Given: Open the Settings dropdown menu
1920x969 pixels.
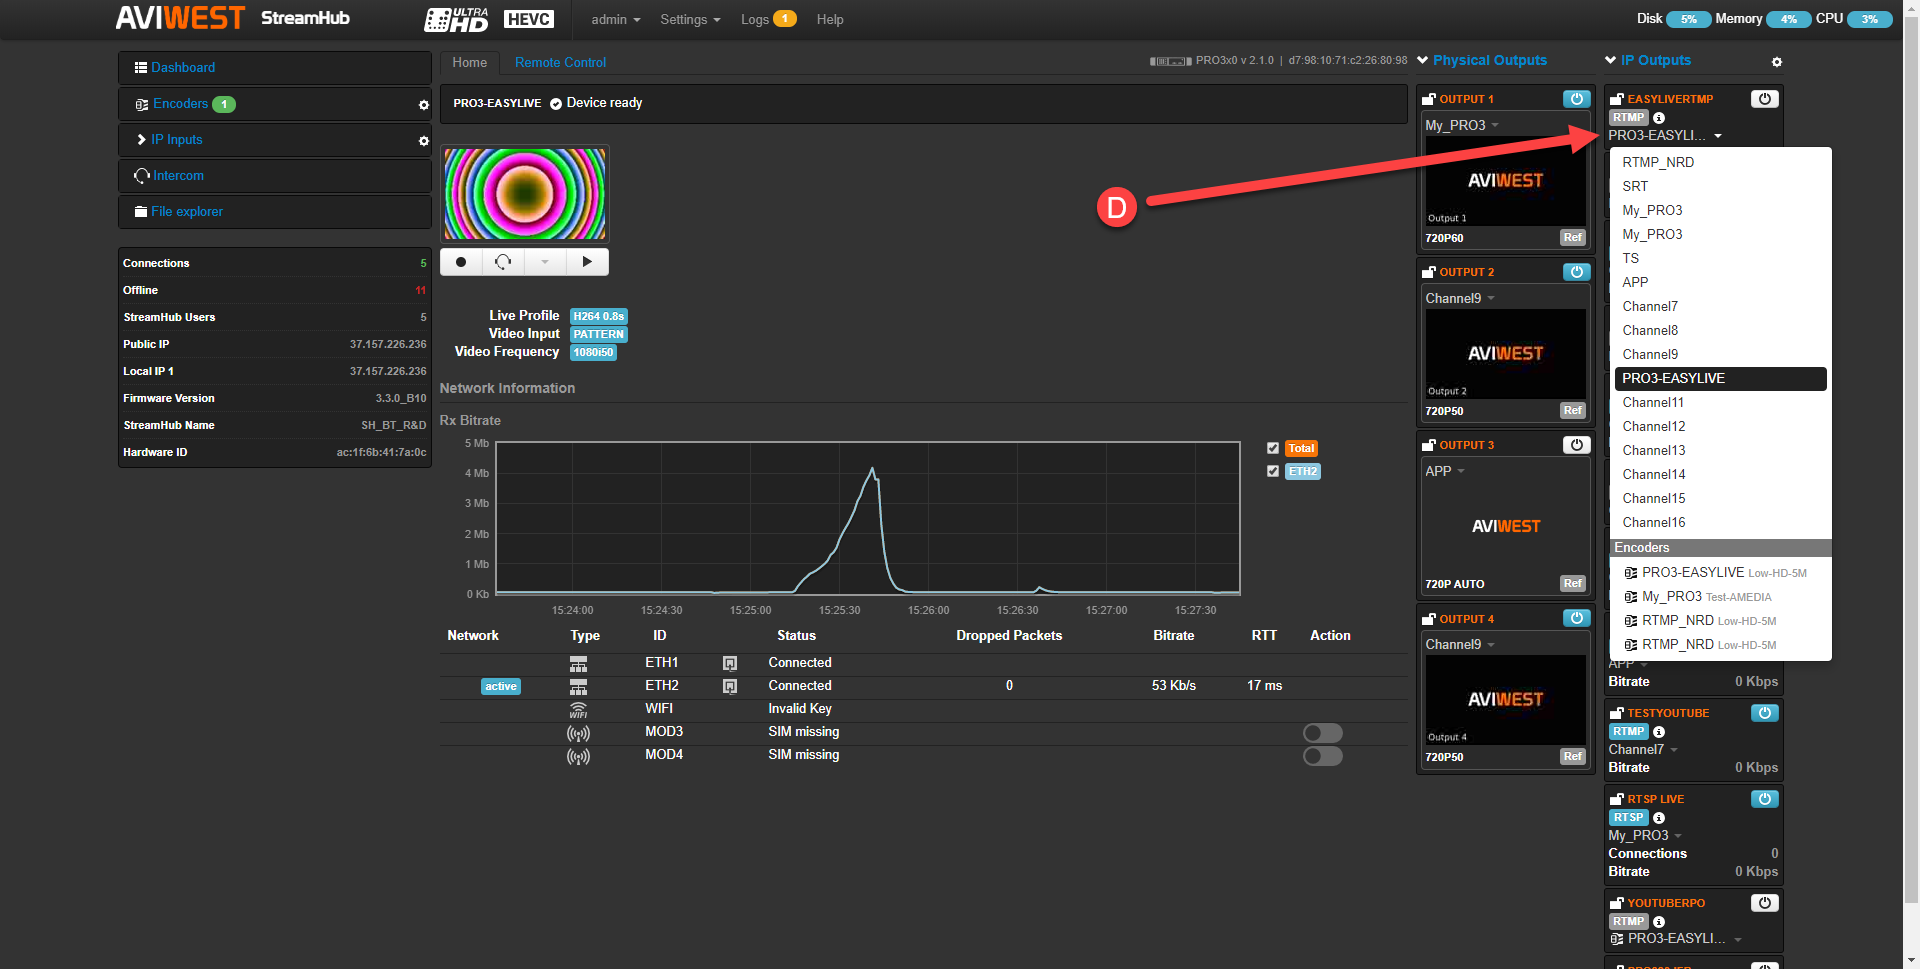Looking at the screenshot, I should tap(690, 19).
